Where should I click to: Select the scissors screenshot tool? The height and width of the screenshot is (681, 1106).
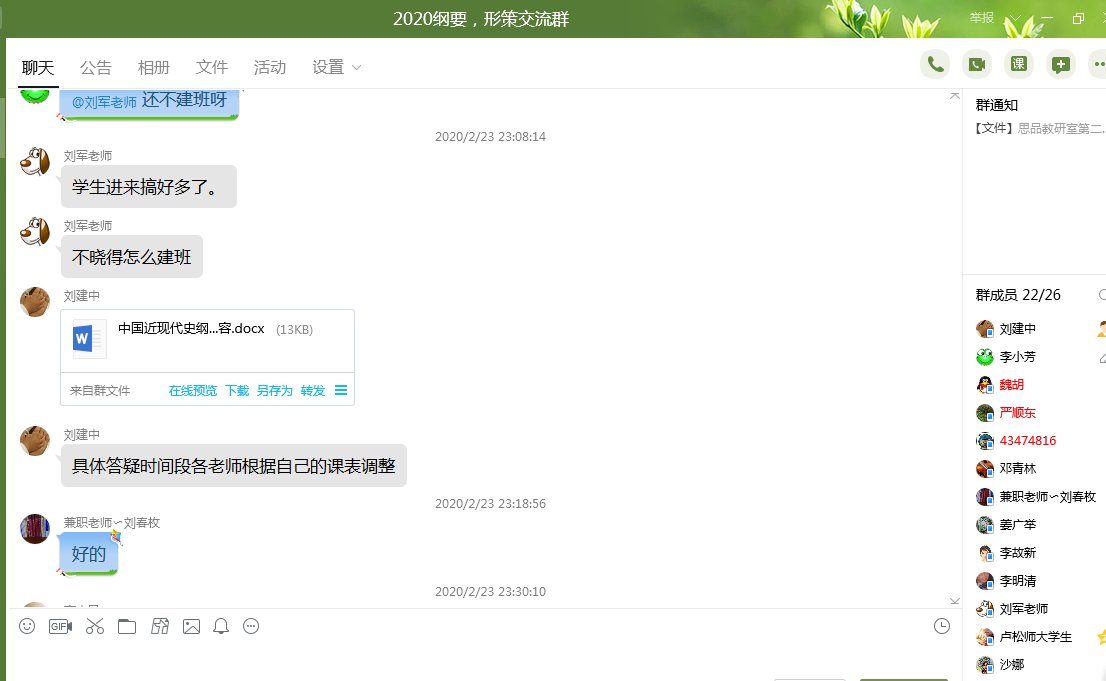95,626
